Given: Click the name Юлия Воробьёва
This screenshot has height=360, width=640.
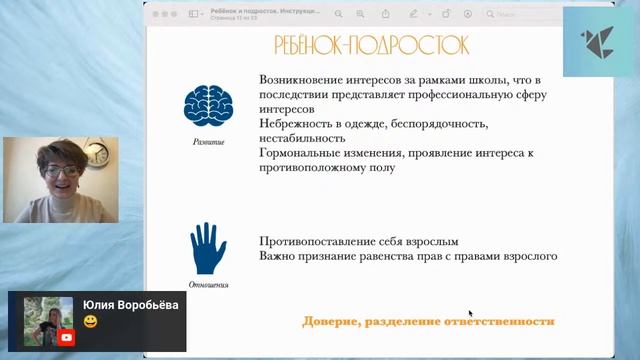Looking at the screenshot, I should point(131,305).
